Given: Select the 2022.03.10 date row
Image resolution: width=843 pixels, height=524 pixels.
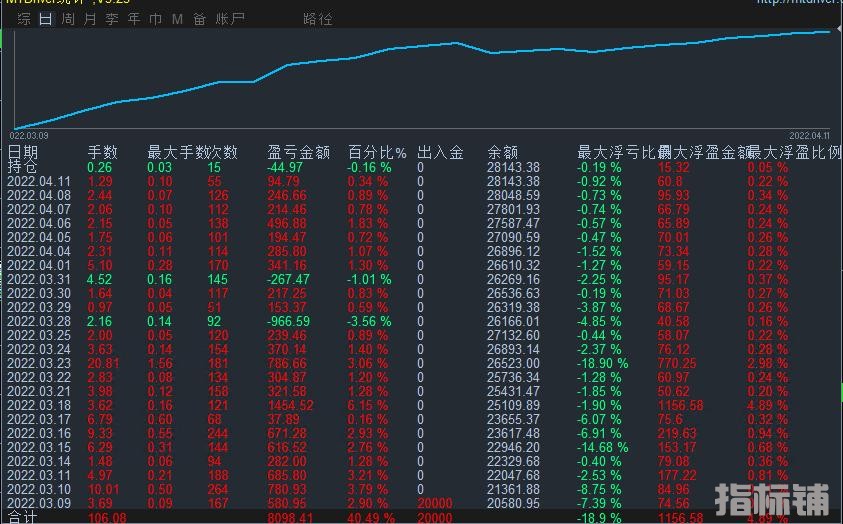Looking at the screenshot, I should (x=39, y=489).
